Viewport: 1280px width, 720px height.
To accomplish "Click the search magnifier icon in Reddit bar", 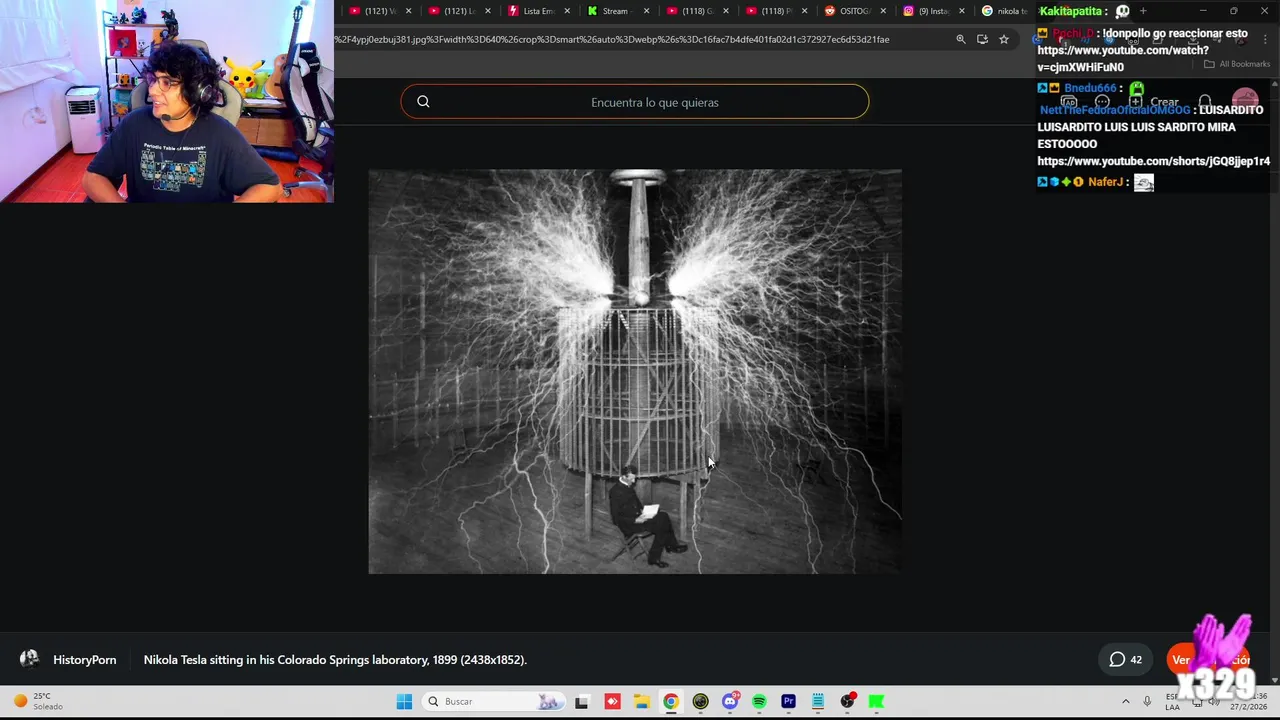I will click(x=423, y=102).
